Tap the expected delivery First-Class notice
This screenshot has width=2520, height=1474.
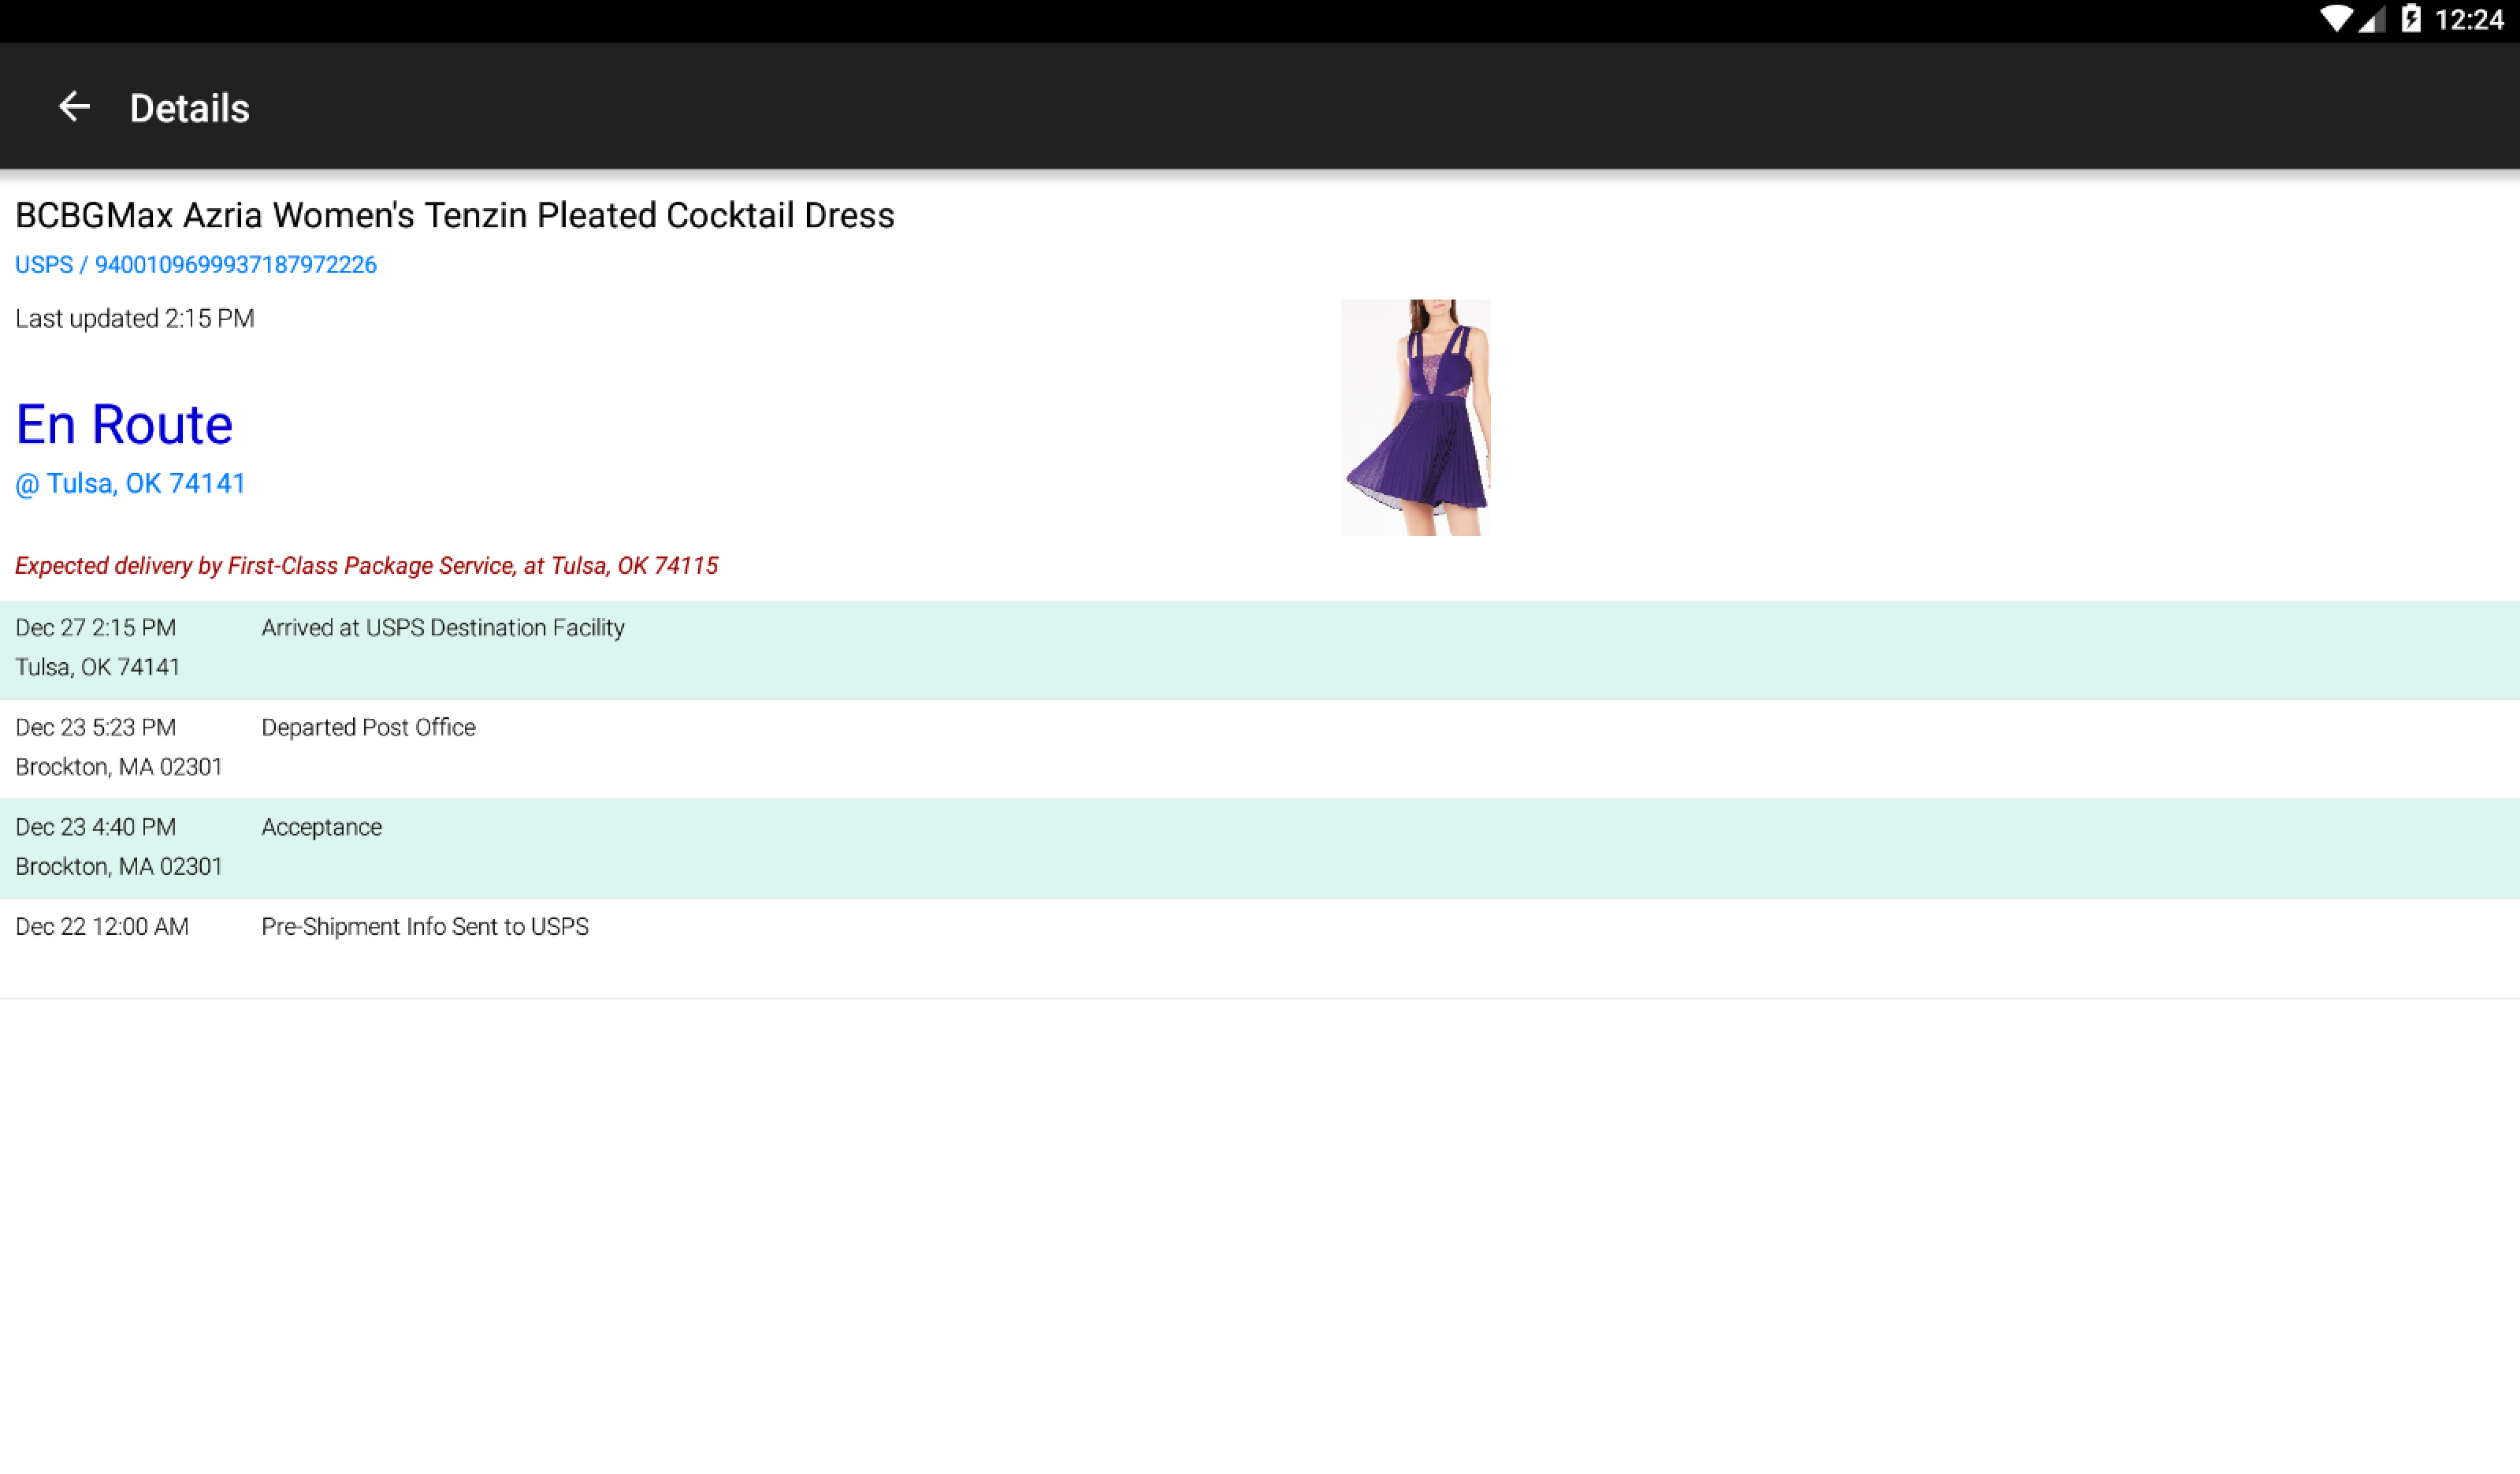pos(366,566)
